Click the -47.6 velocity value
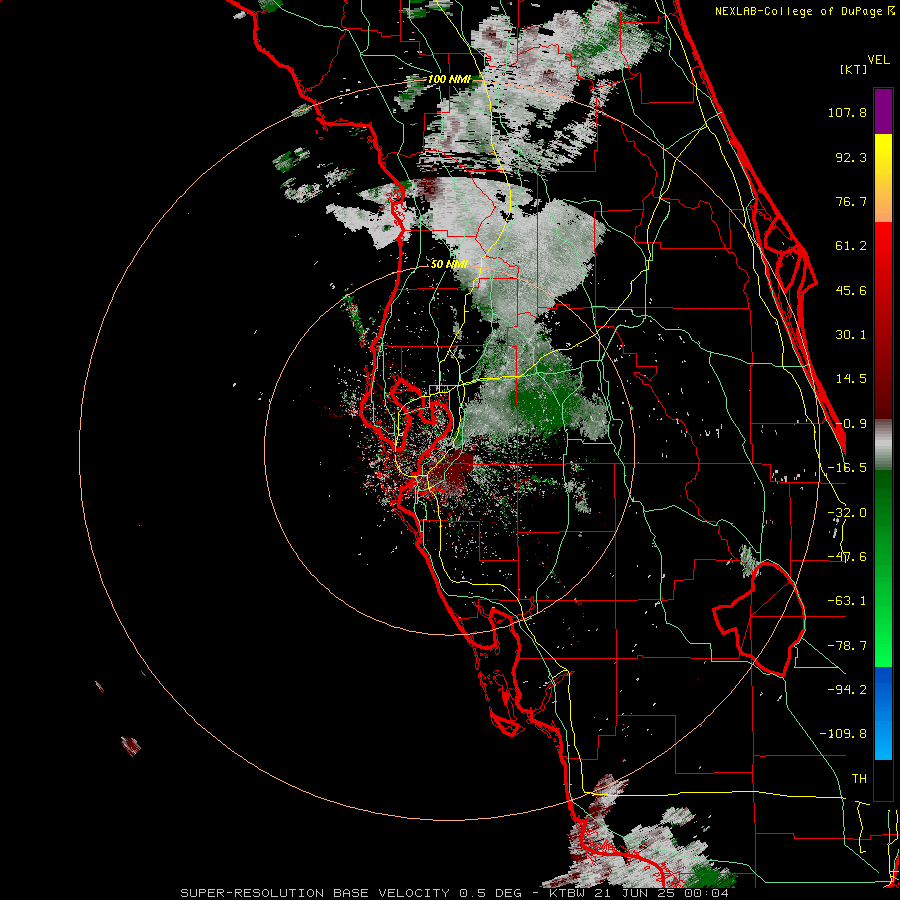Image resolution: width=900 pixels, height=900 pixels. (x=847, y=557)
